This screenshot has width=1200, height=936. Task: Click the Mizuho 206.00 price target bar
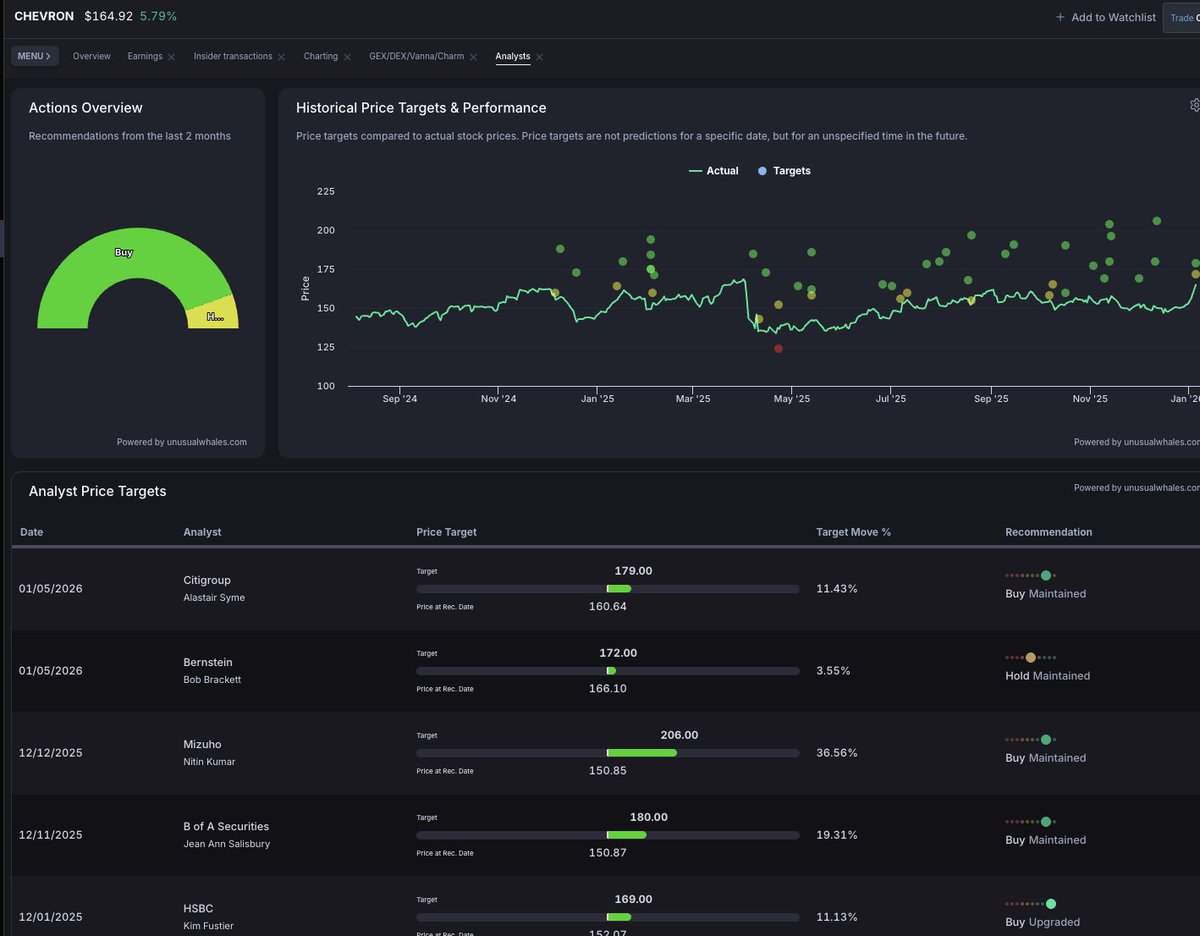(642, 753)
